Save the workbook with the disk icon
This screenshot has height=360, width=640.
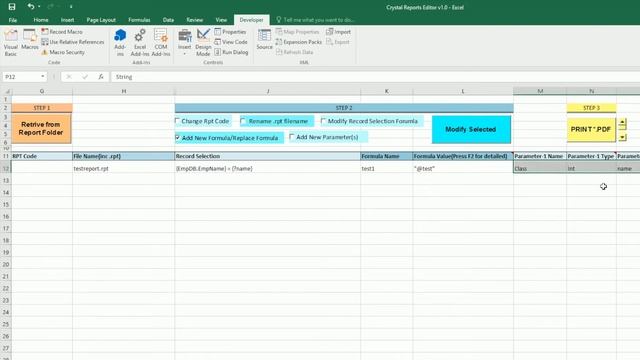coord(12,7)
